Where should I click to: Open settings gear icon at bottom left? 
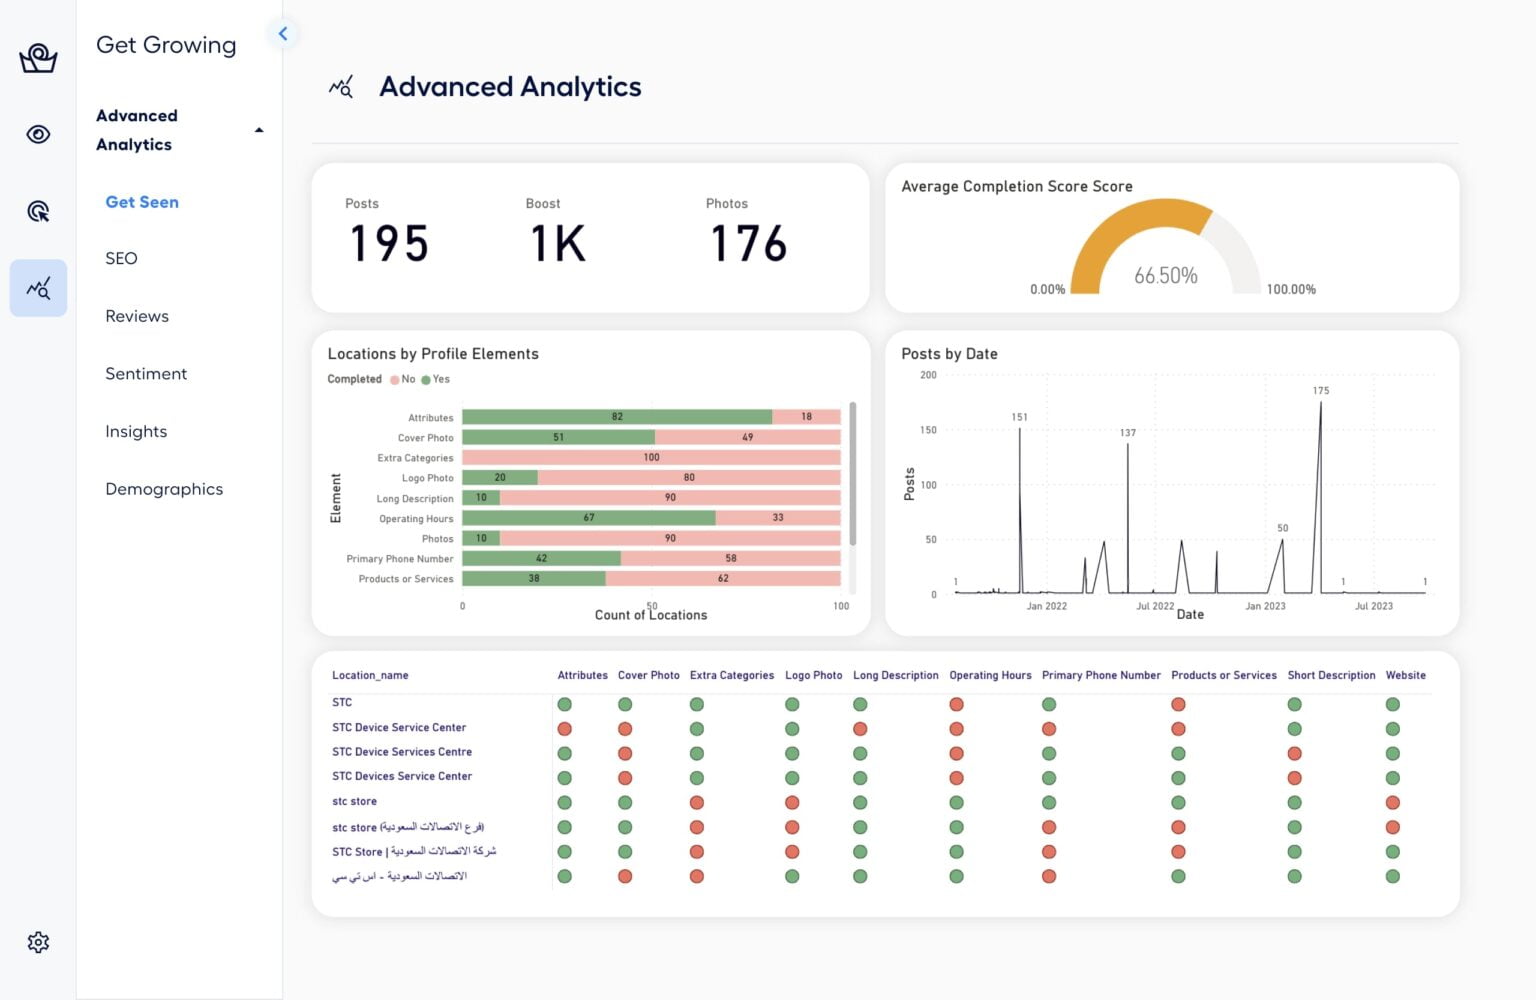[38, 942]
